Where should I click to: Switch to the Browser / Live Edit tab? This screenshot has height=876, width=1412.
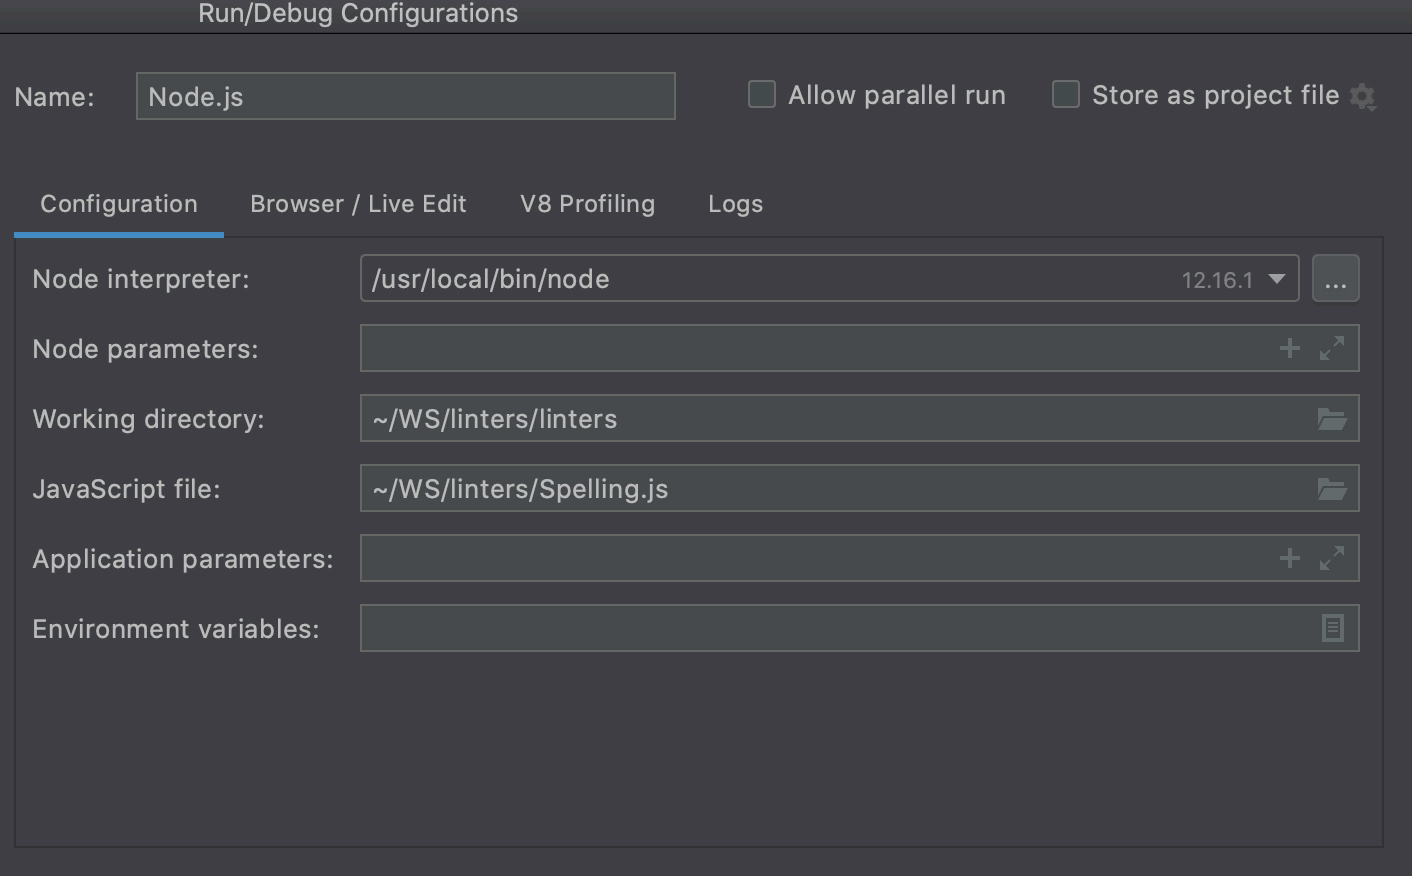coord(358,203)
